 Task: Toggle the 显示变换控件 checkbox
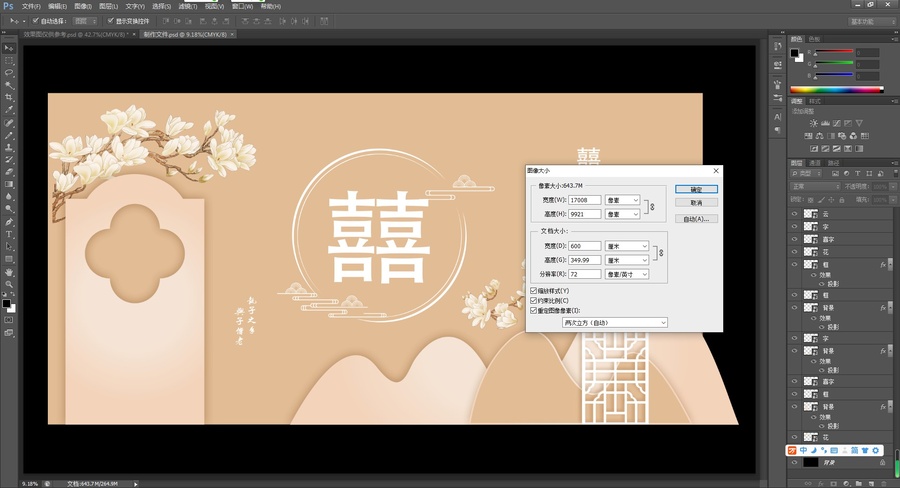(x=110, y=21)
